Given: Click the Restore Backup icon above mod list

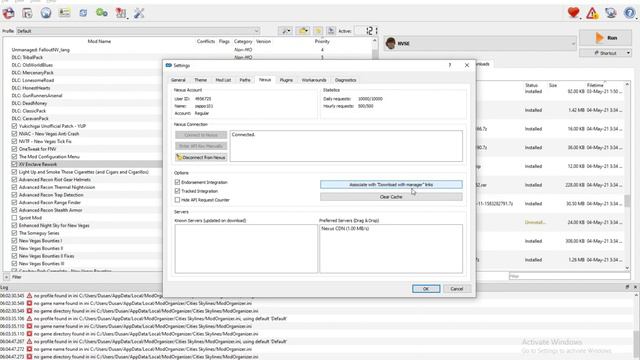Looking at the screenshot, I should coord(318,31).
